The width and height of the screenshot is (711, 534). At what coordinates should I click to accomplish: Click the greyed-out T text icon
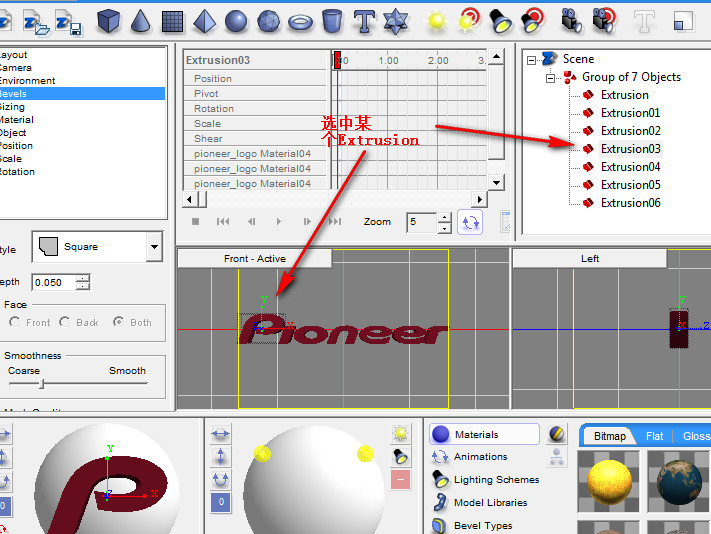pyautogui.click(x=644, y=21)
